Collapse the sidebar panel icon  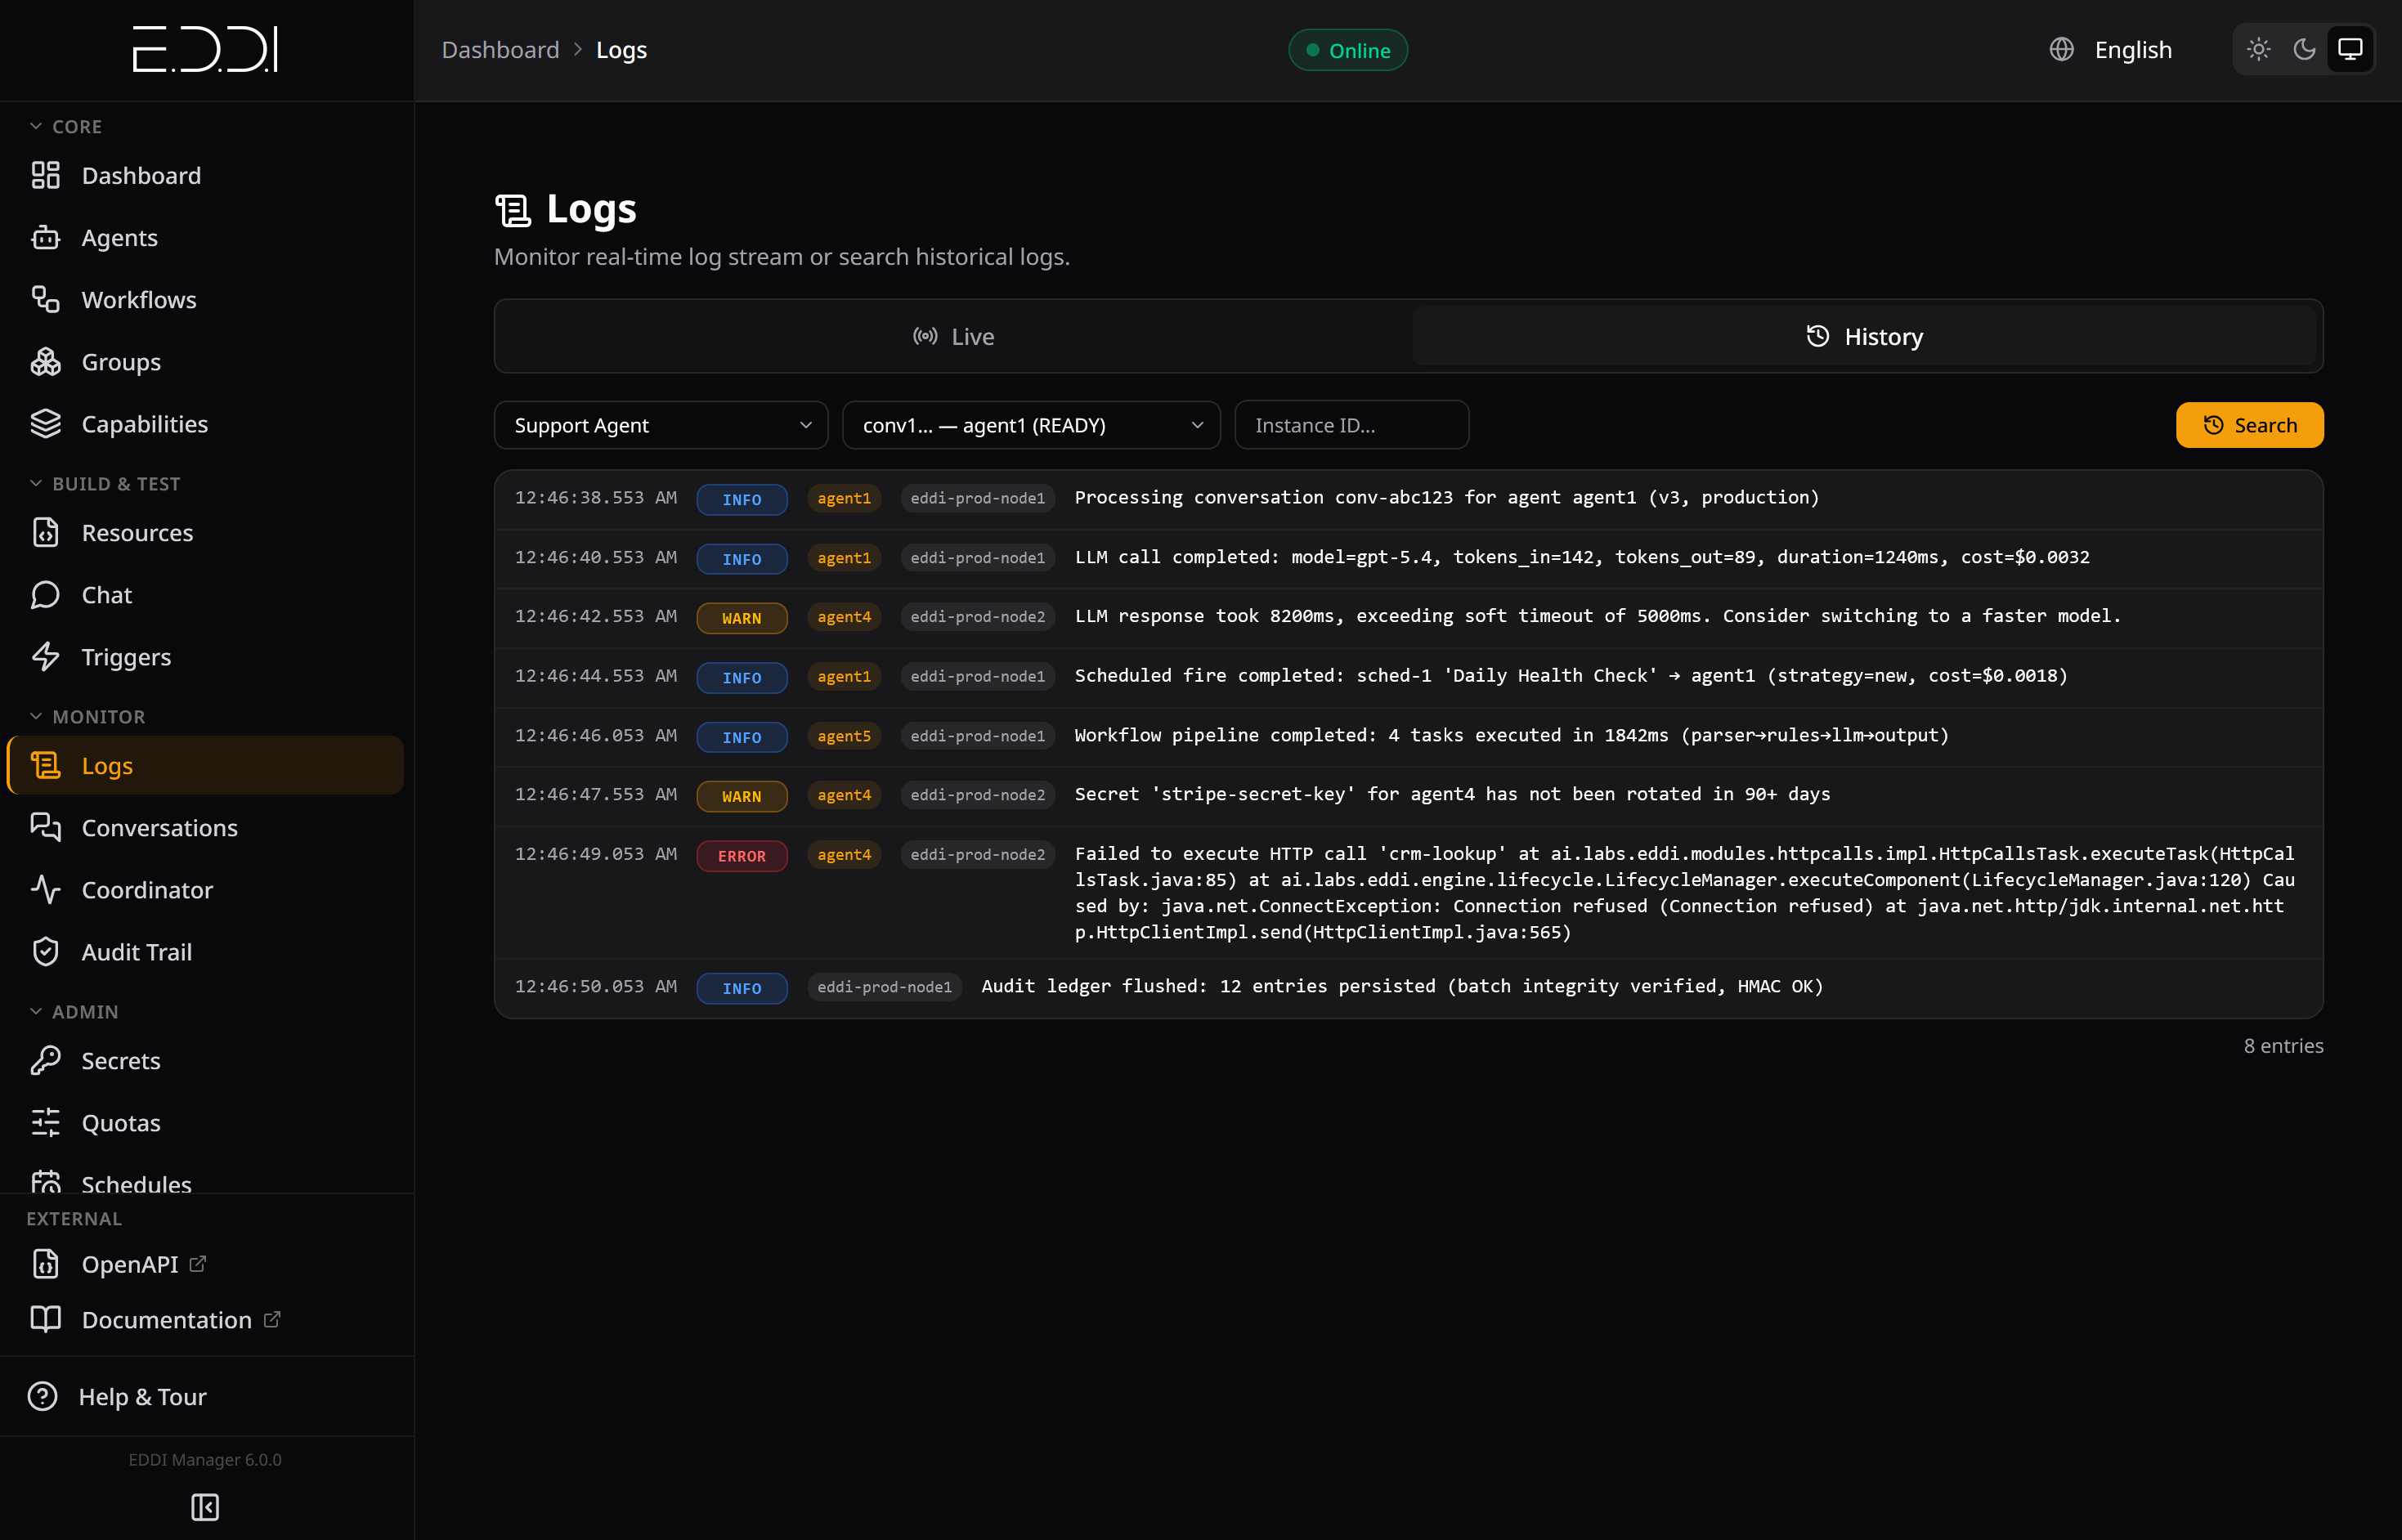click(205, 1506)
